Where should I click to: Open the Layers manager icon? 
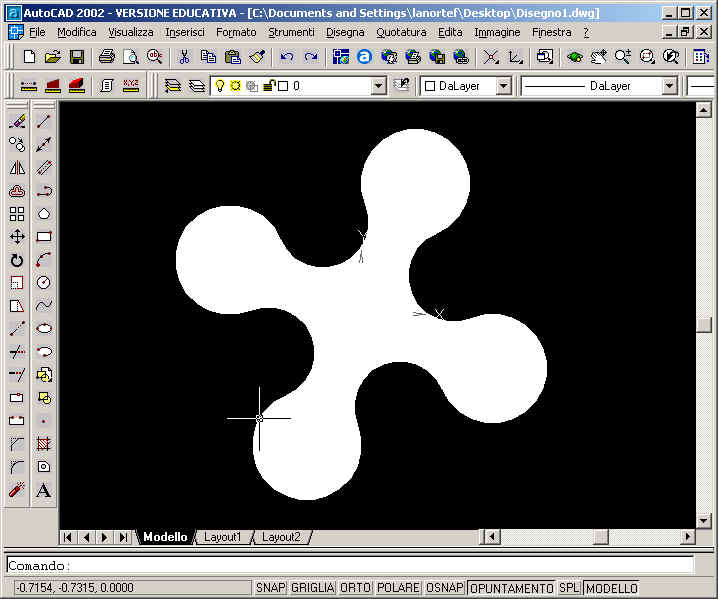(173, 86)
